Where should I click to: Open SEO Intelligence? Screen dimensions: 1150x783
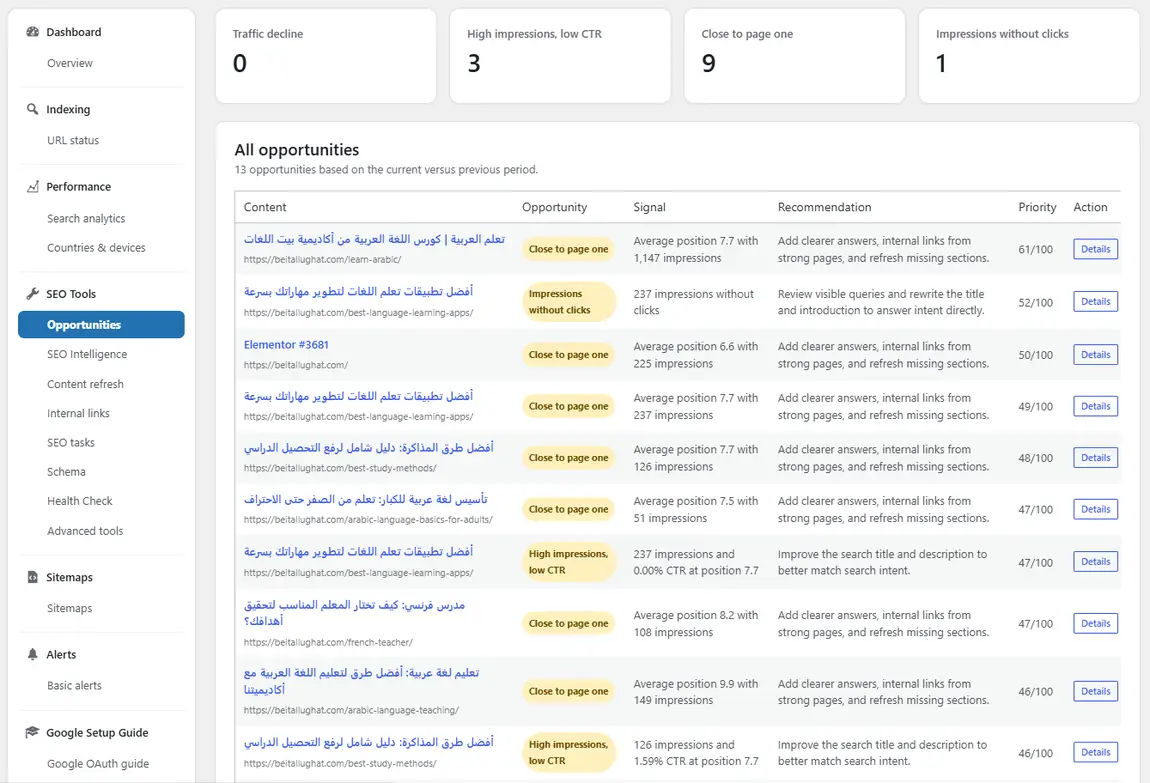(87, 354)
